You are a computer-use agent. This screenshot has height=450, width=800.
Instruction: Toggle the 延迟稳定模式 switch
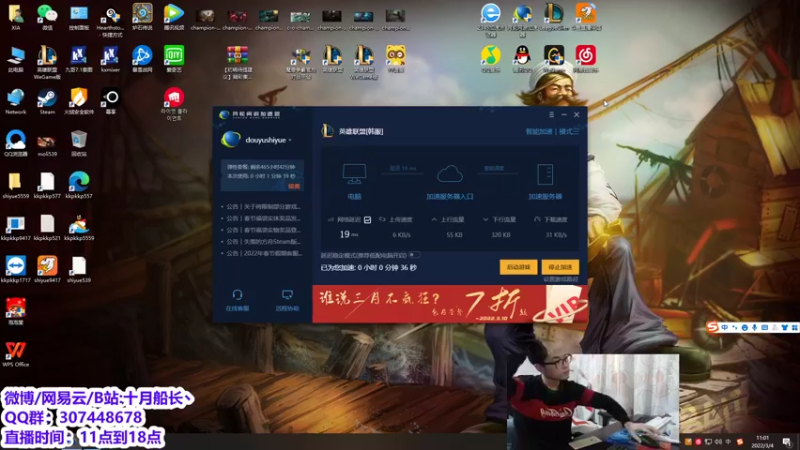[x=415, y=255]
